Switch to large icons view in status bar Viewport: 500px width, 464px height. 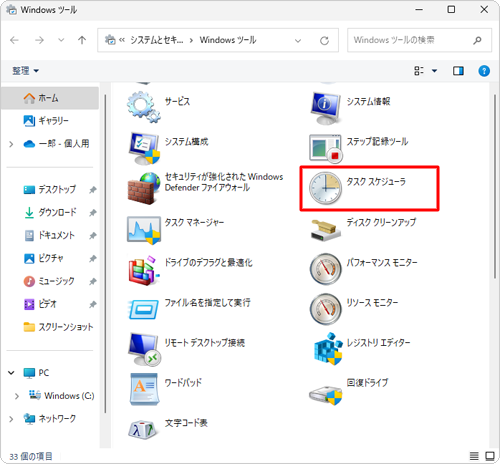pos(490,456)
